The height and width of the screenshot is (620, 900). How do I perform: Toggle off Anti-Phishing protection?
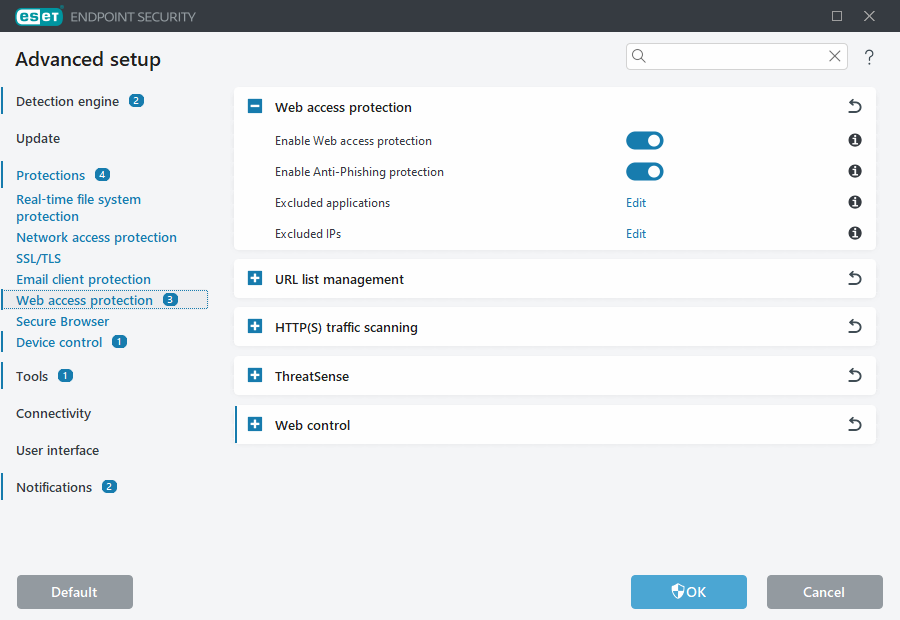[x=644, y=171]
